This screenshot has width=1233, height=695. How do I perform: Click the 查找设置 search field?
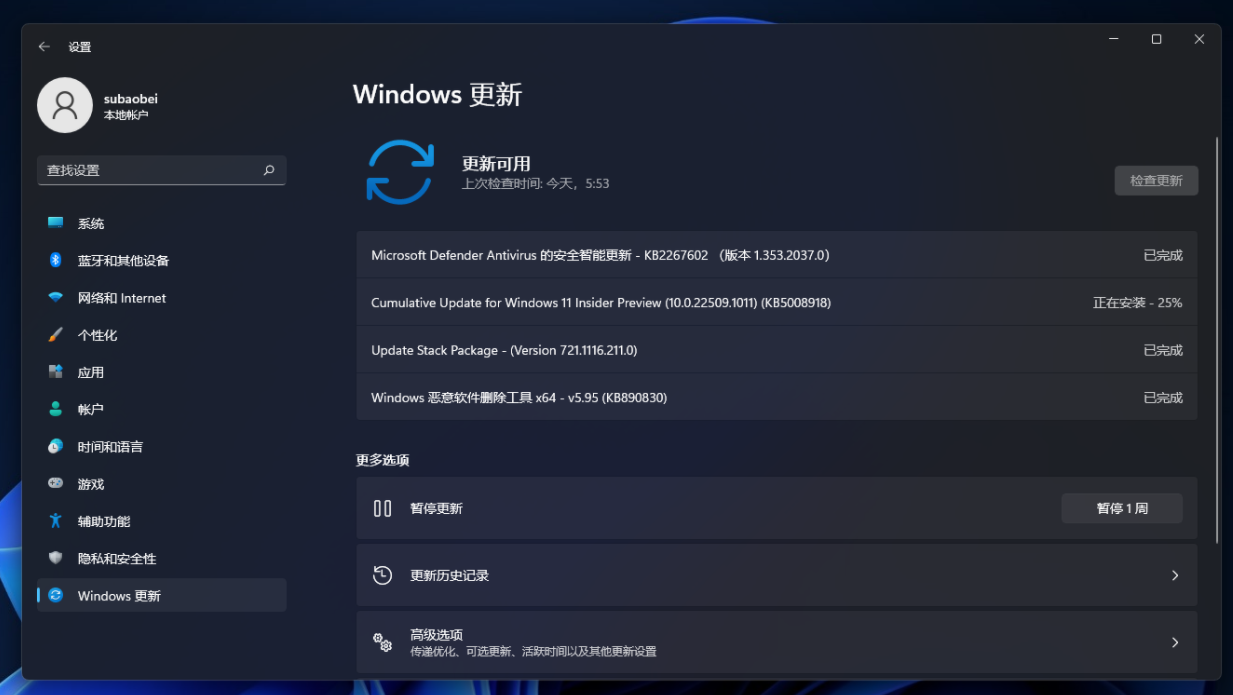click(162, 170)
